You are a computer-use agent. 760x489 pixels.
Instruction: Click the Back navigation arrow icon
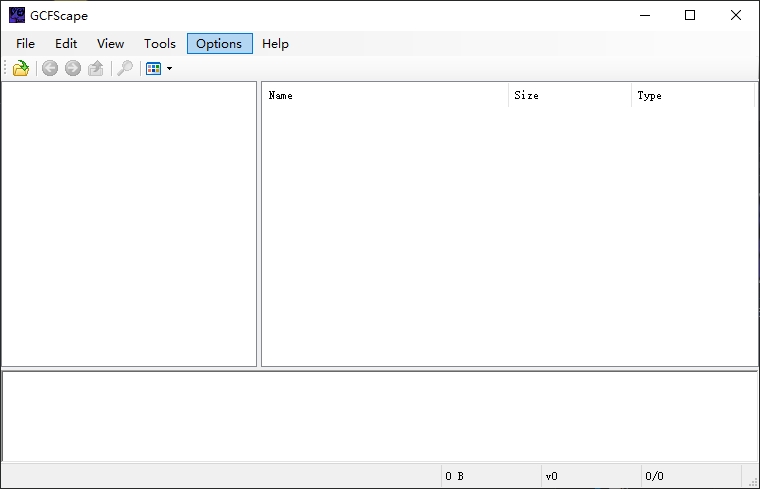pyautogui.click(x=50, y=68)
